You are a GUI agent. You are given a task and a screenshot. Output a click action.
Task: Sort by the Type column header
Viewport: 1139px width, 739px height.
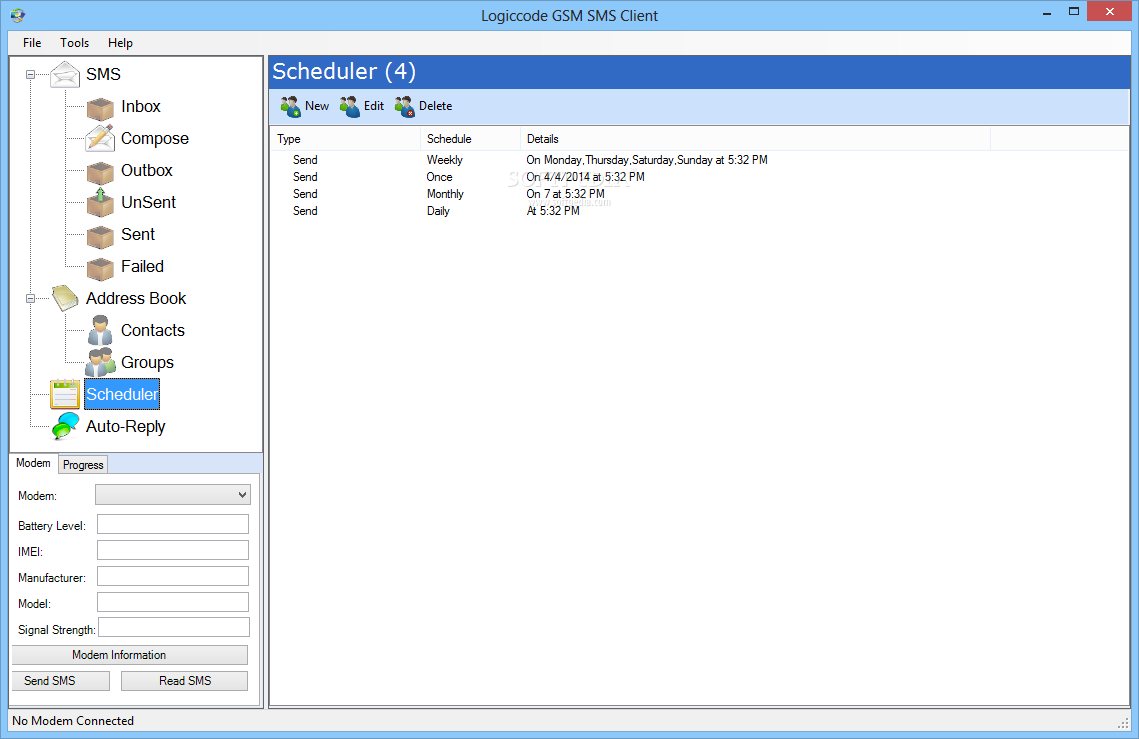point(346,139)
